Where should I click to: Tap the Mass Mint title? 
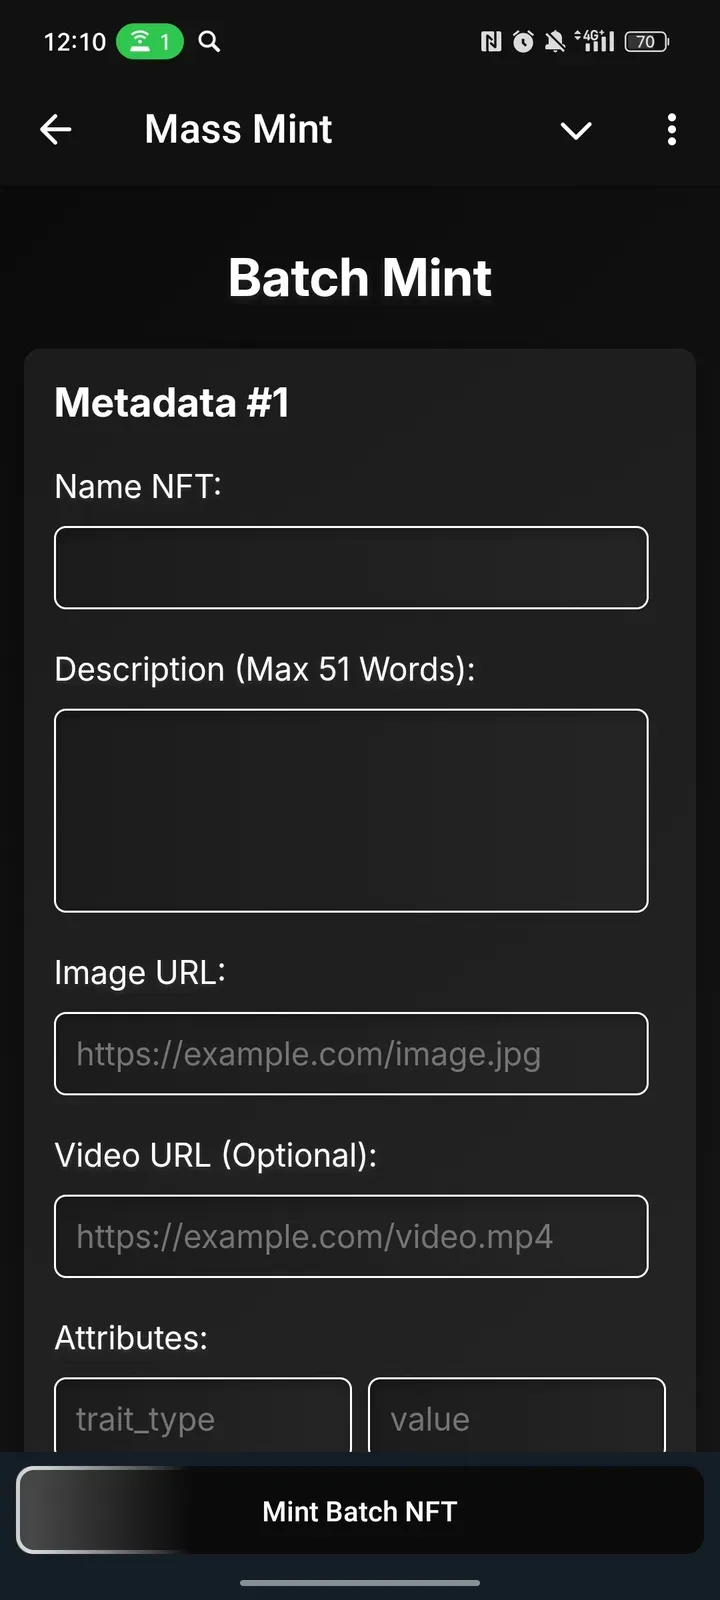click(238, 129)
